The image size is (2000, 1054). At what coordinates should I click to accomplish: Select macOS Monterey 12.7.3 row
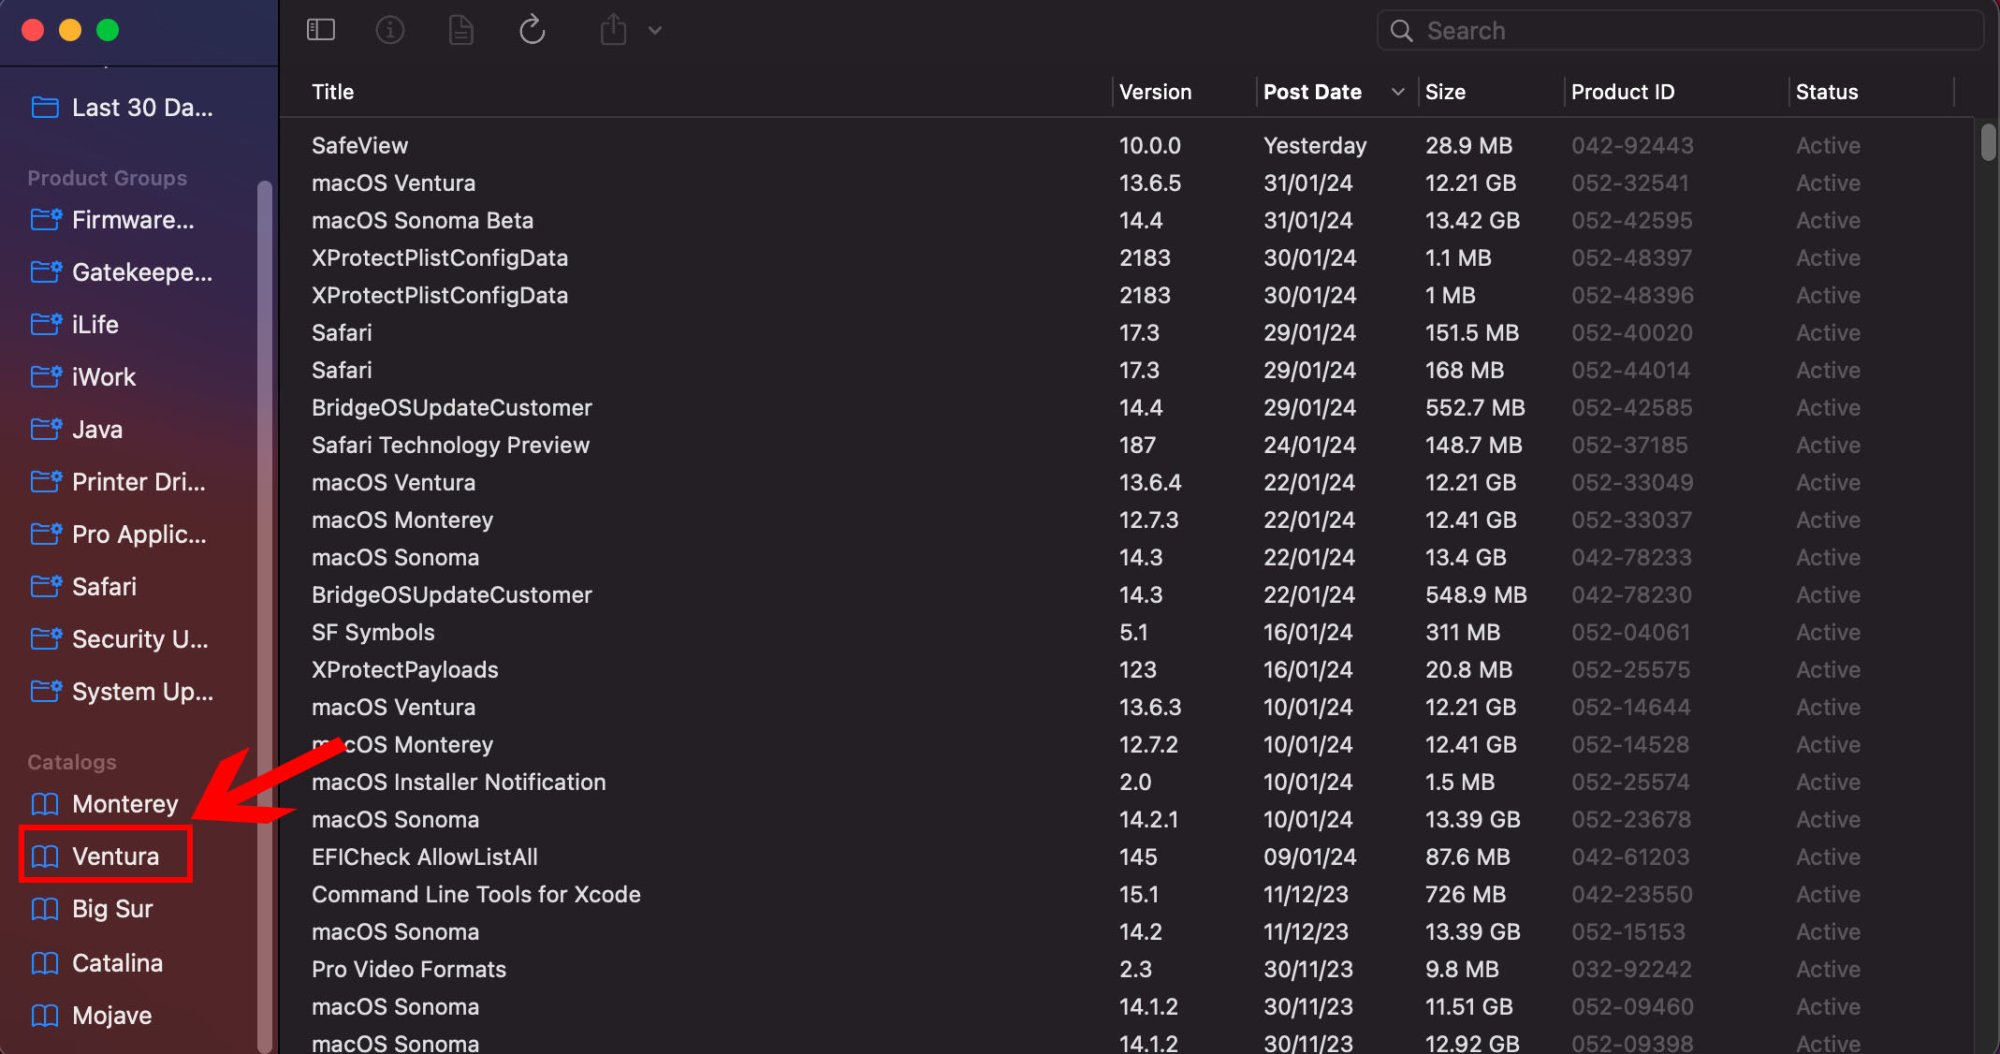(1127, 520)
